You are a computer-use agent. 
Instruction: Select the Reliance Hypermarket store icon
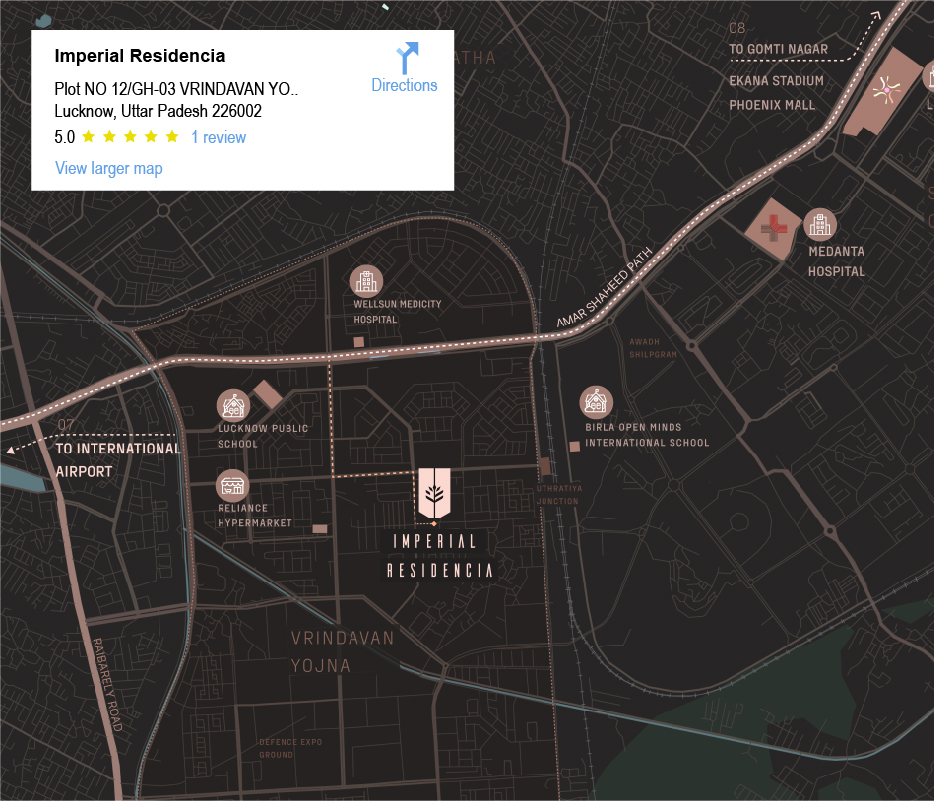pos(232,485)
